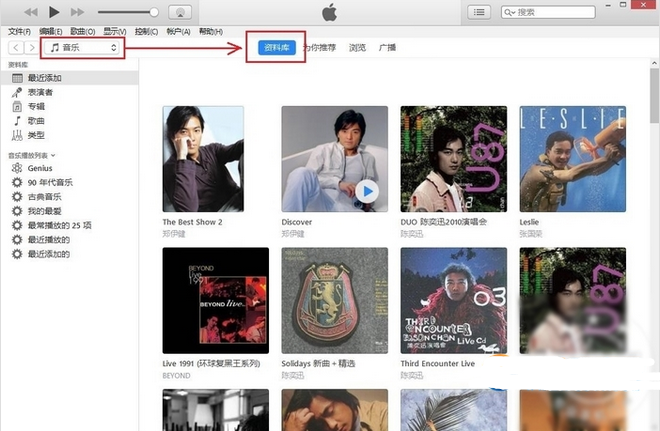The image size is (660, 431).
Task: Click the play button on Discover cover
Action: (x=367, y=192)
